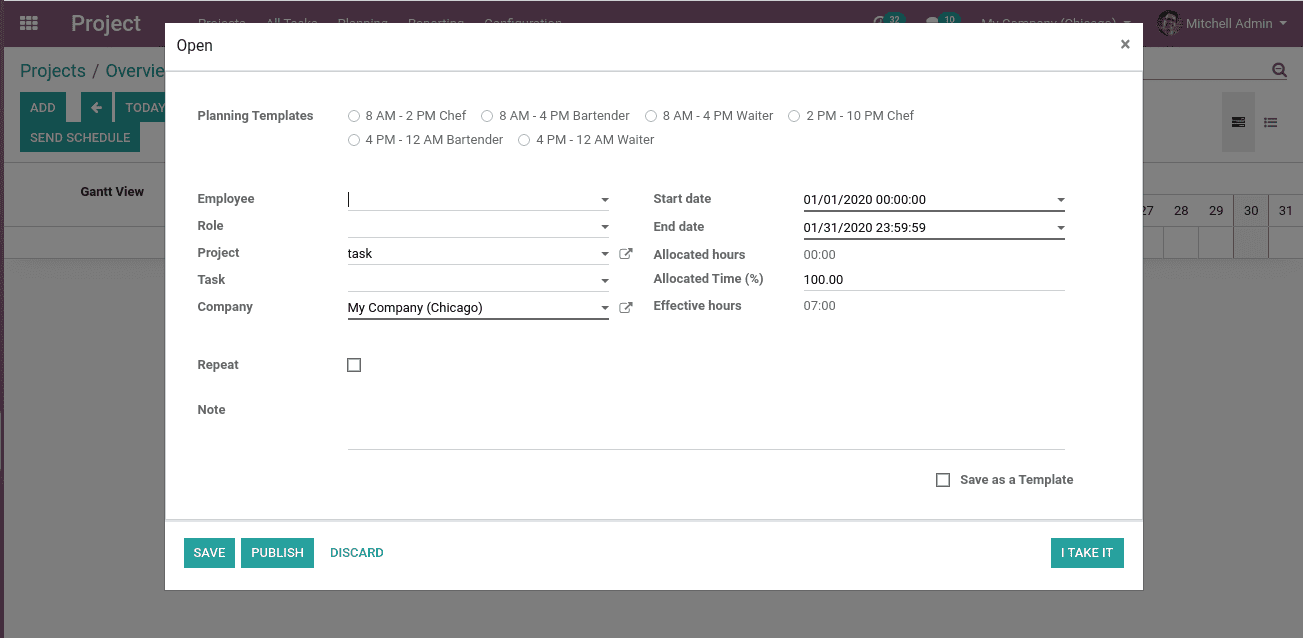Enable the Repeat checkbox

[x=354, y=365]
